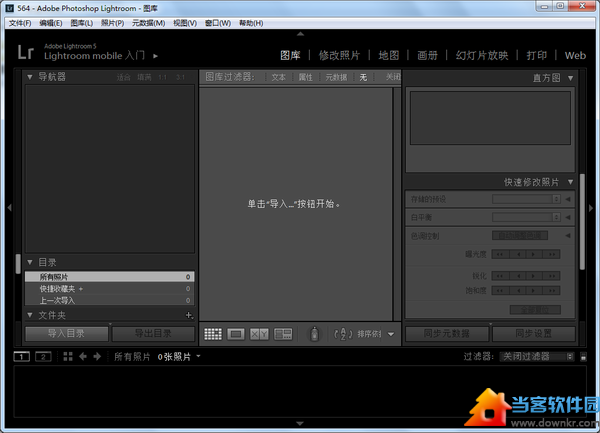Open the Edit menu

click(x=51, y=23)
